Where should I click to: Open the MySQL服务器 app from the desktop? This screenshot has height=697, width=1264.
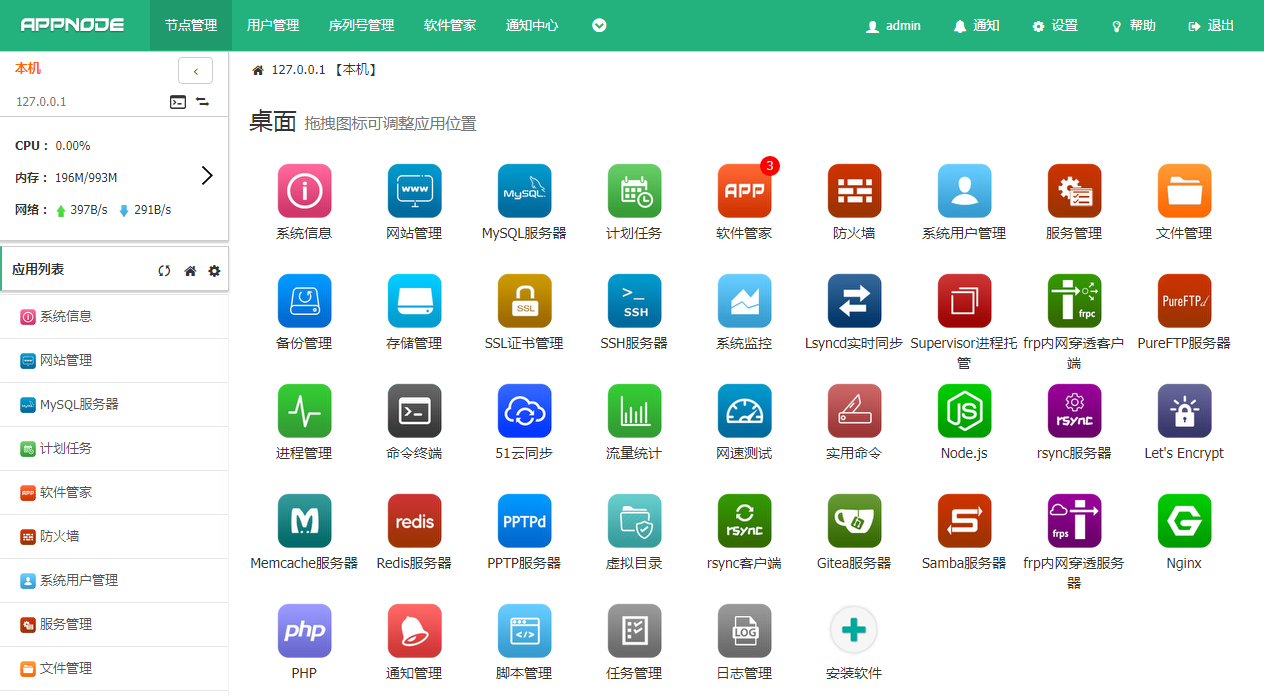tap(524, 191)
